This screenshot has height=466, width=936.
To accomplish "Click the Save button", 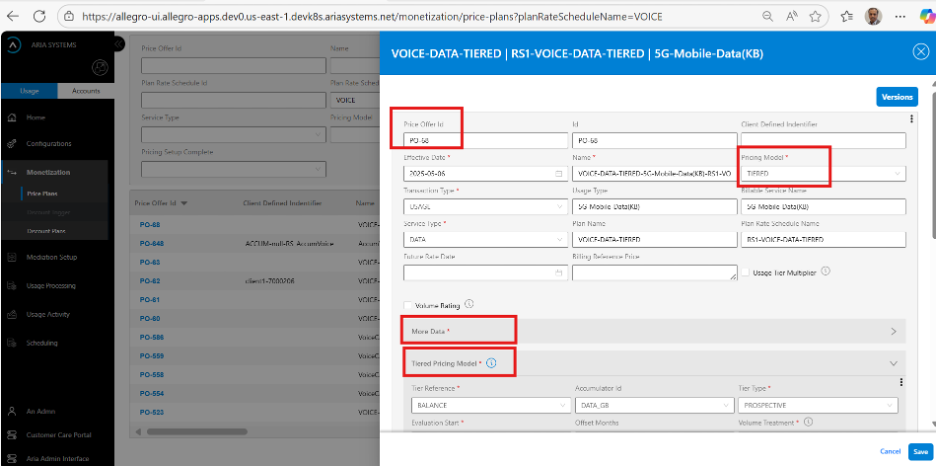I will click(x=920, y=451).
